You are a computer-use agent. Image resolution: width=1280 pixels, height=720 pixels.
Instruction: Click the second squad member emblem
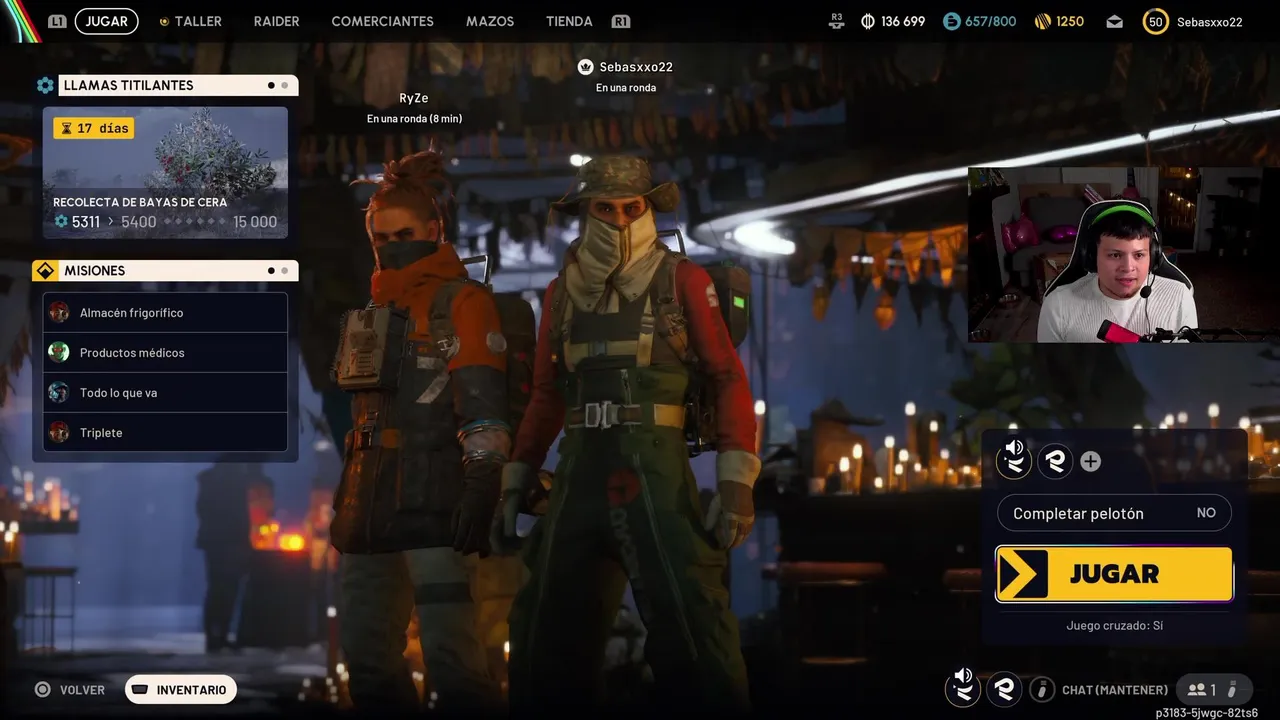[1055, 461]
